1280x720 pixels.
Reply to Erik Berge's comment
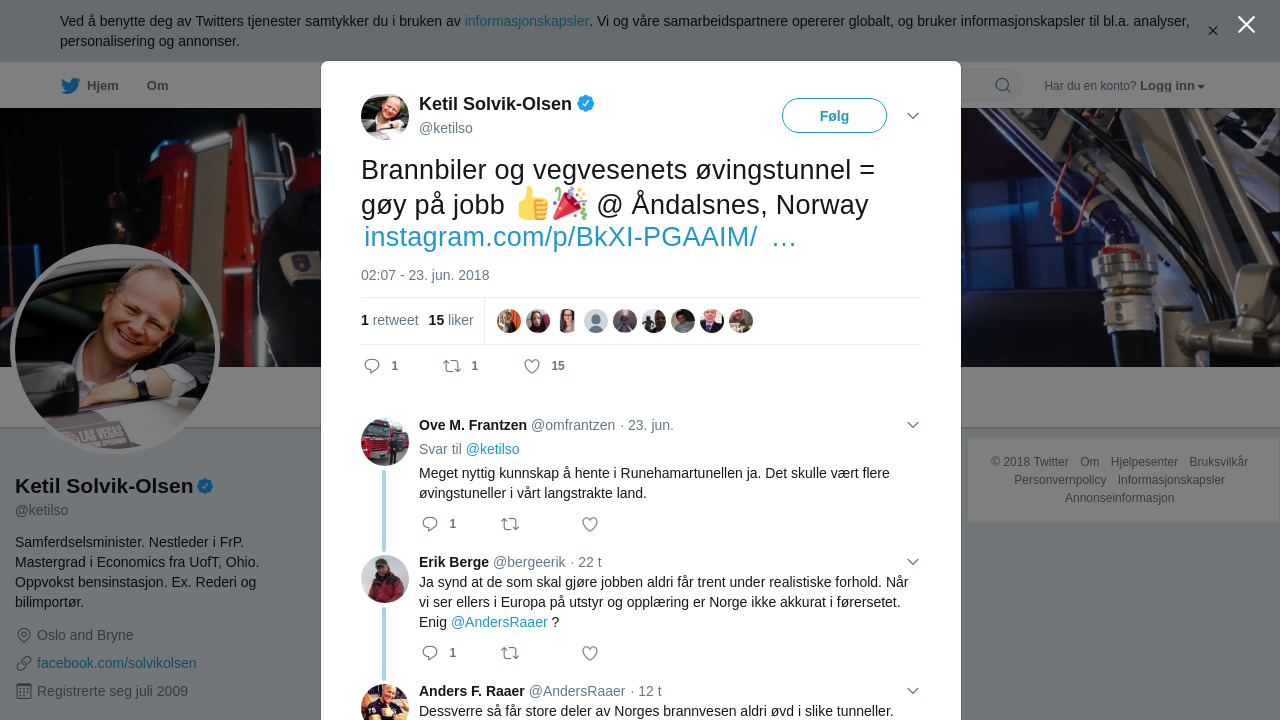tap(430, 653)
